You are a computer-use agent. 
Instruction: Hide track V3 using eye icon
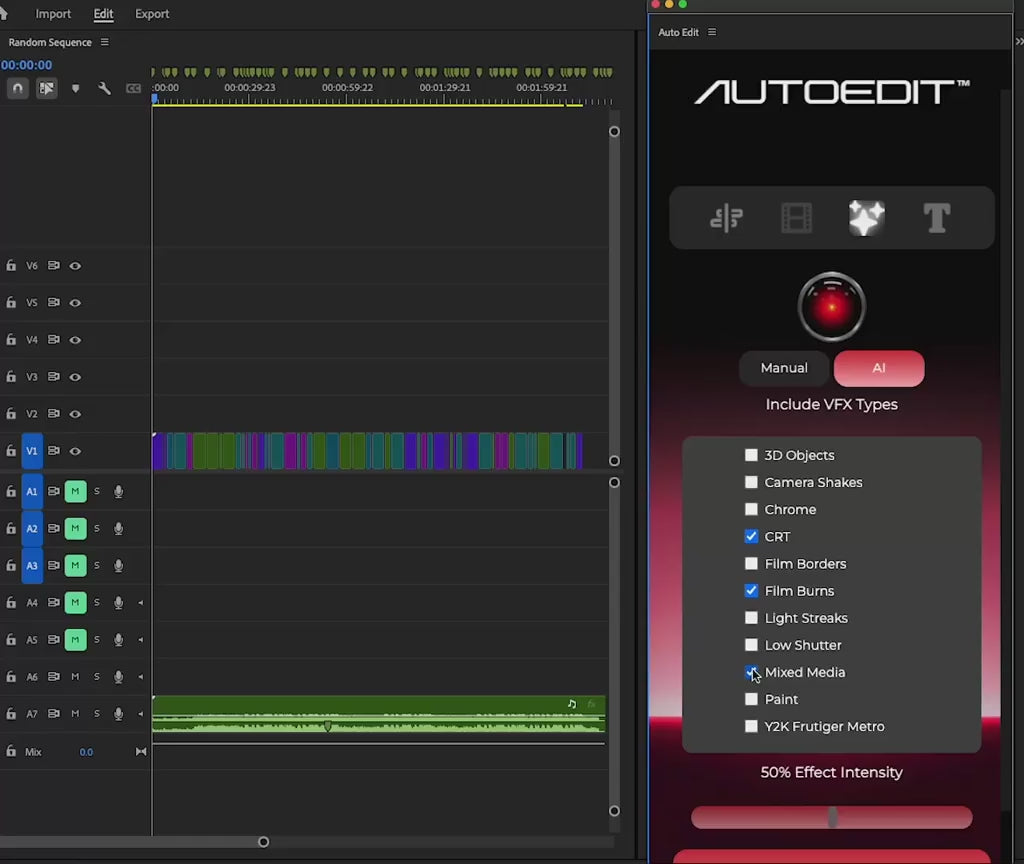(75, 377)
